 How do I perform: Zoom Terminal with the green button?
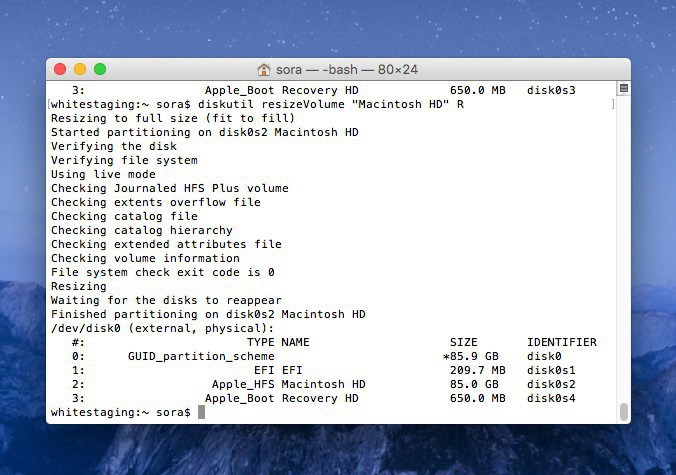coord(100,69)
